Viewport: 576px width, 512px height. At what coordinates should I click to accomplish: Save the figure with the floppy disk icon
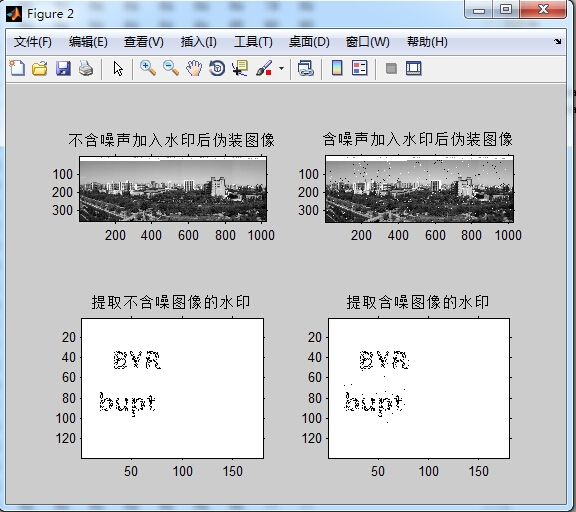[x=63, y=68]
